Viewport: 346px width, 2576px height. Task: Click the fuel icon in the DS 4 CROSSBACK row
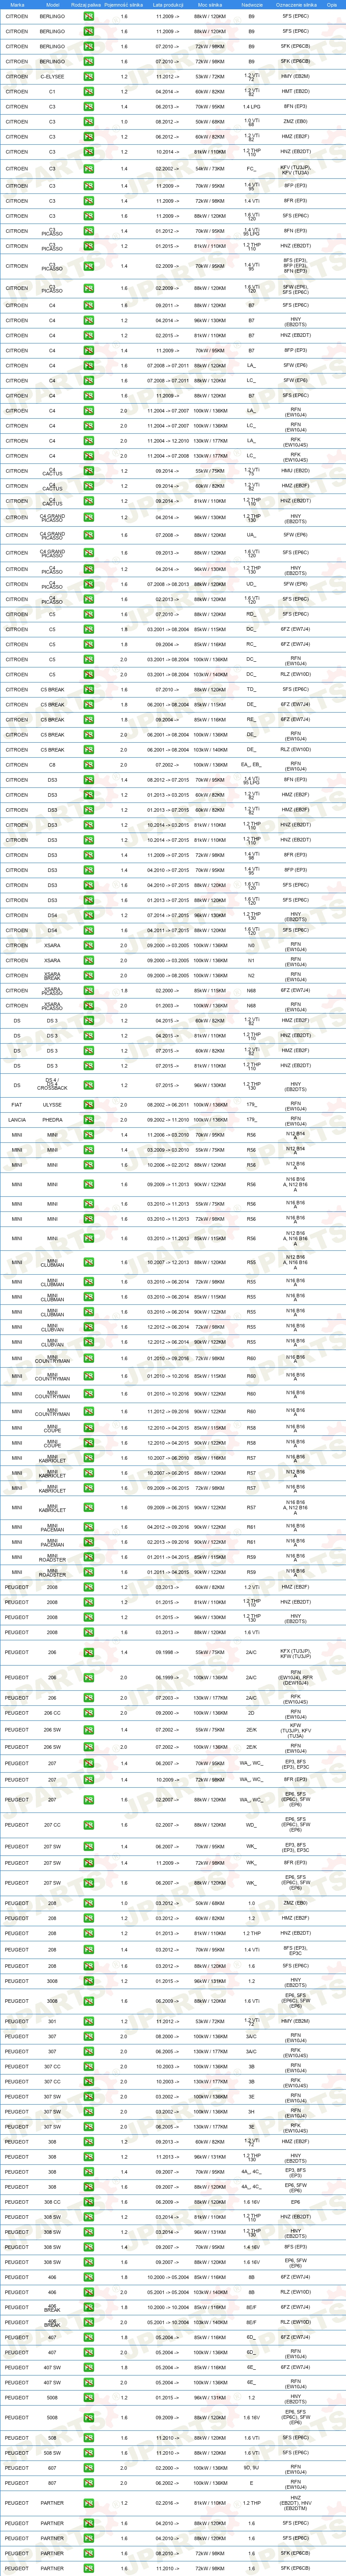[x=88, y=1085]
